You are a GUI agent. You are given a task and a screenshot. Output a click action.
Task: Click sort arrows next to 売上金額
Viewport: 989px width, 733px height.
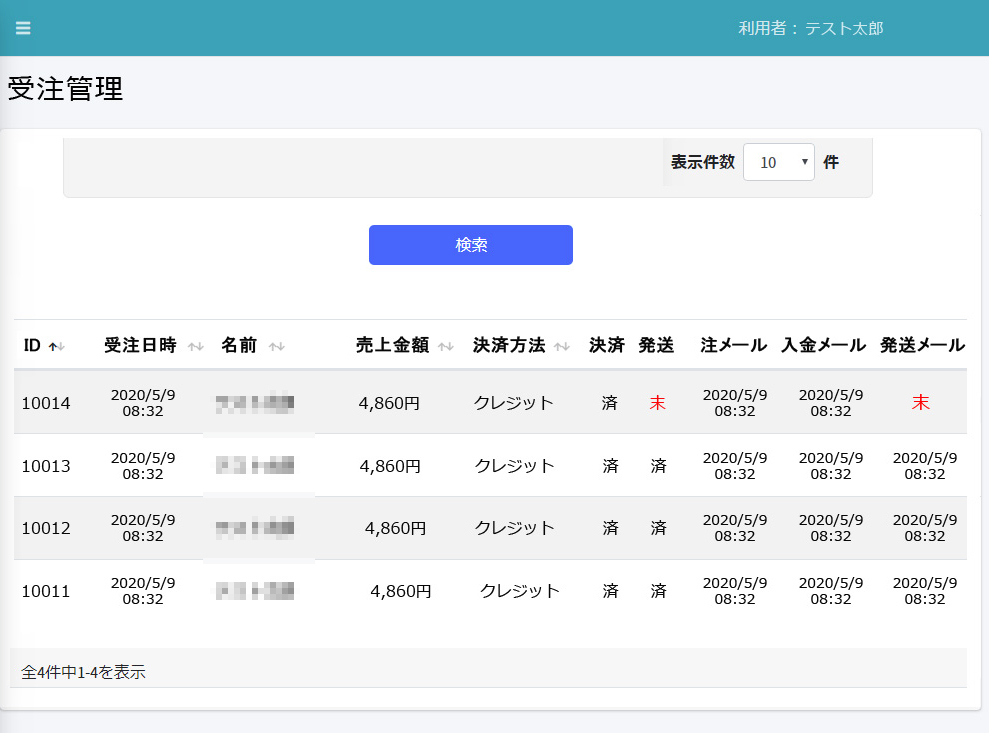(446, 346)
